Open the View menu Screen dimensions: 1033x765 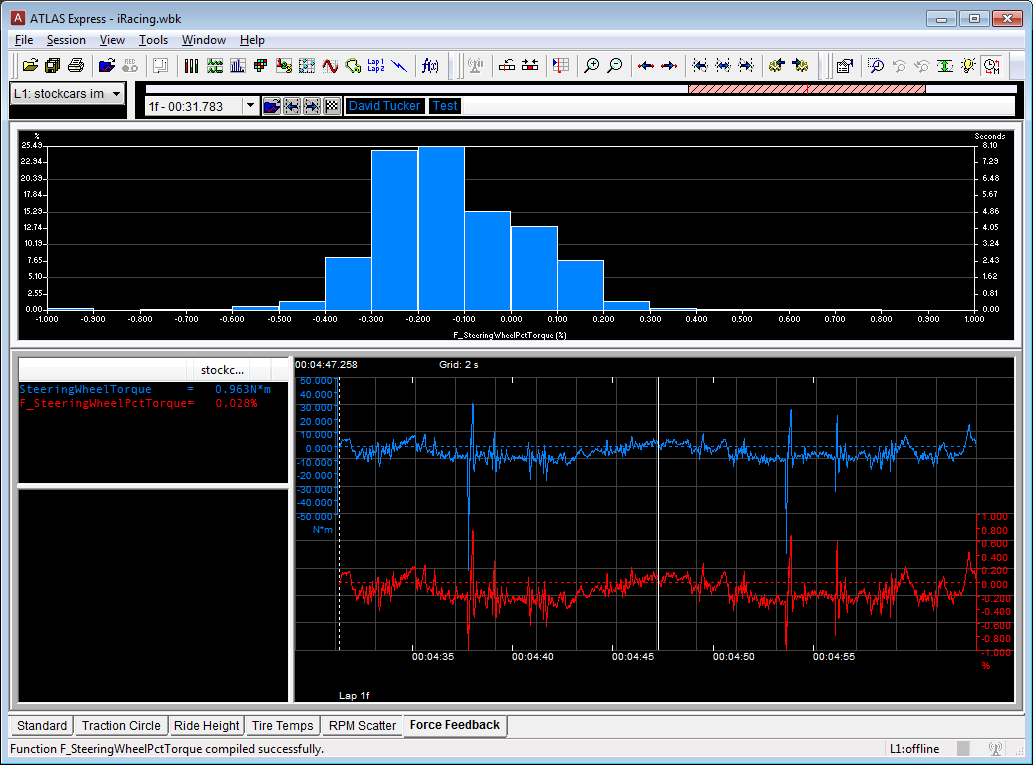pos(112,40)
